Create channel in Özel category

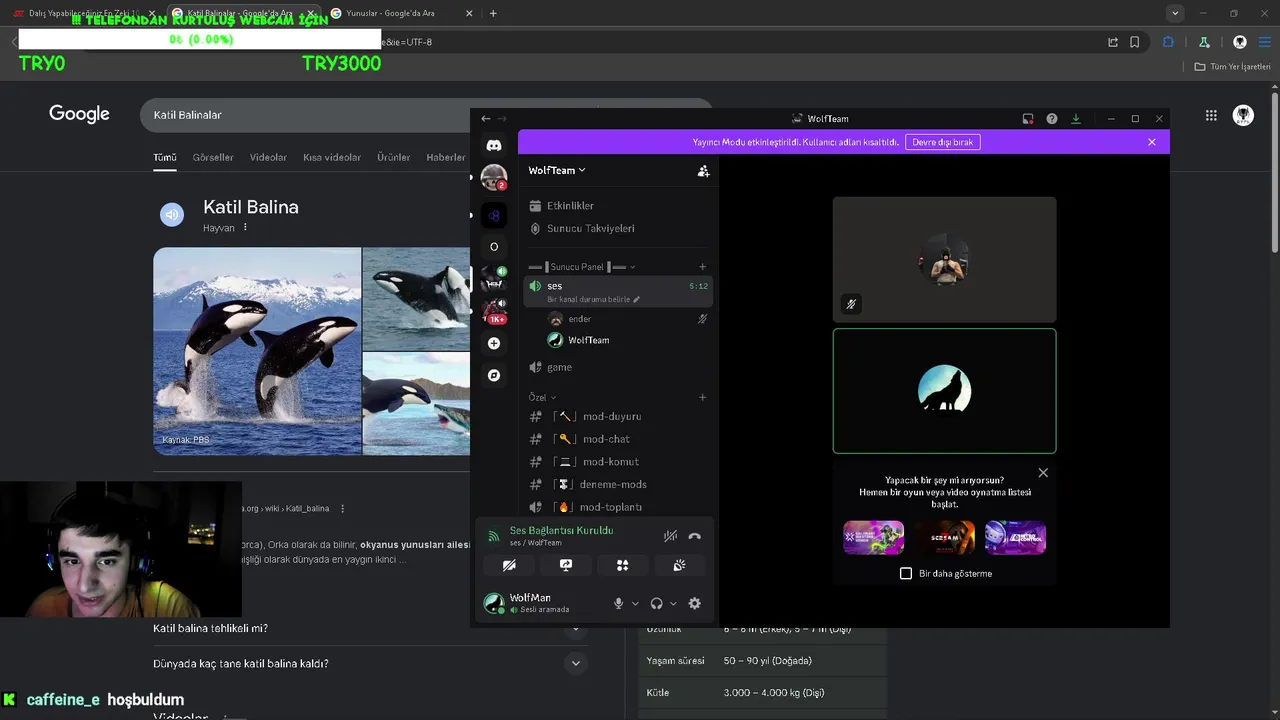pos(702,397)
